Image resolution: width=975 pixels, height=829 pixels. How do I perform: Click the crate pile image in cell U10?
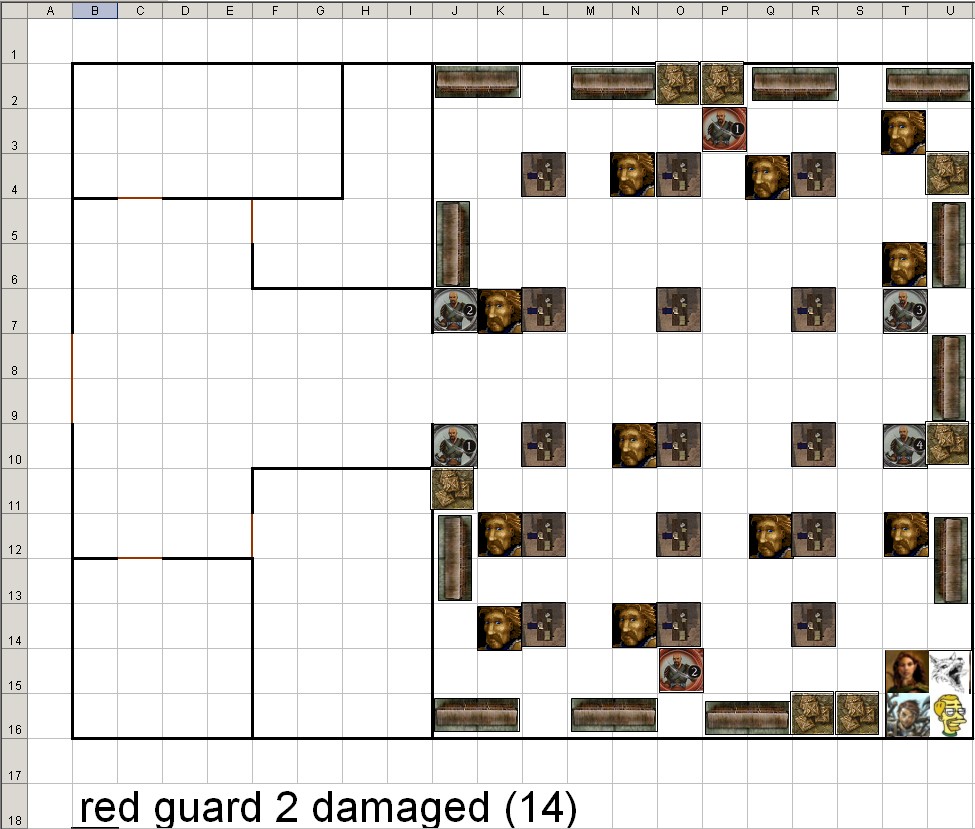[948, 443]
